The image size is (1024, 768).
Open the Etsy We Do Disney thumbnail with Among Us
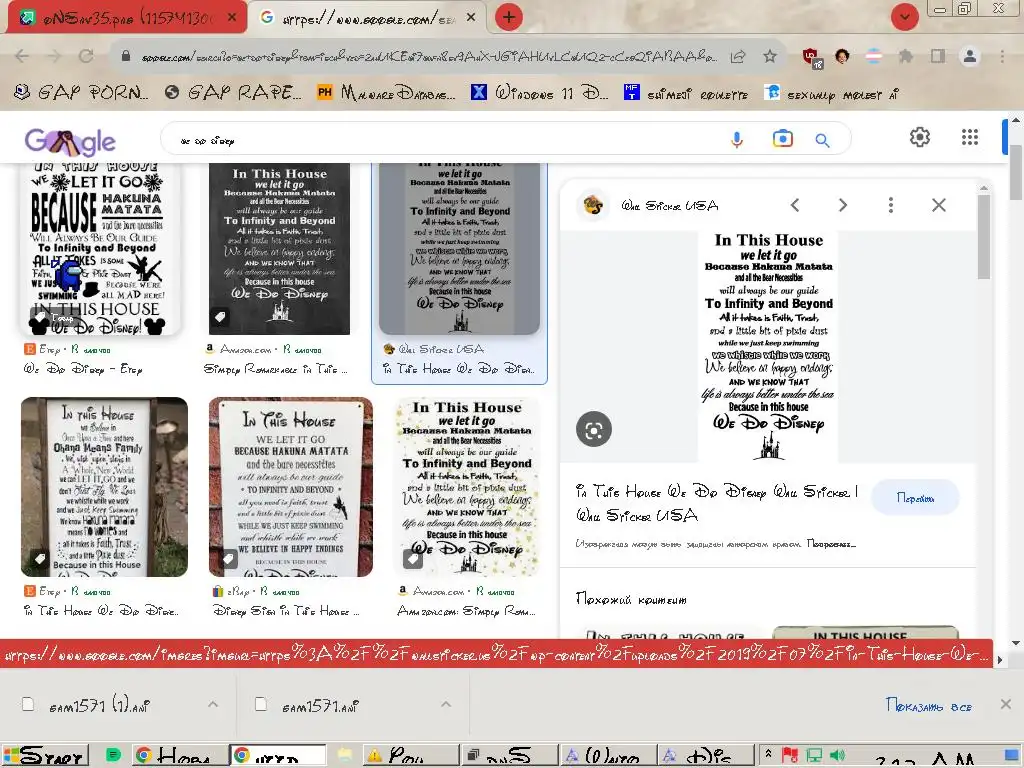click(101, 249)
